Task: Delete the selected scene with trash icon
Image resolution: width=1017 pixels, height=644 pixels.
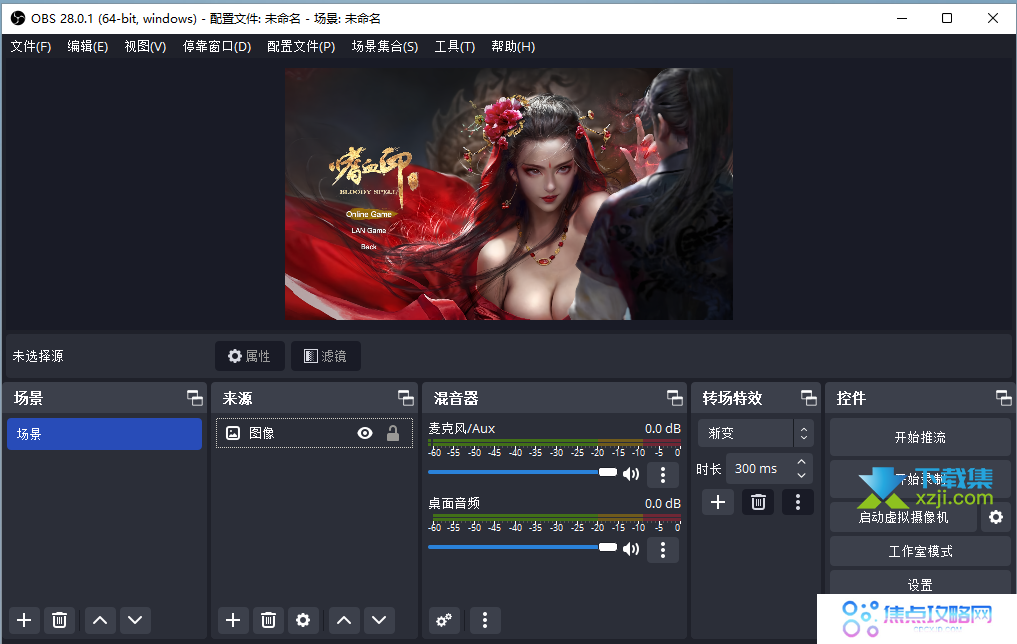Action: (59, 621)
